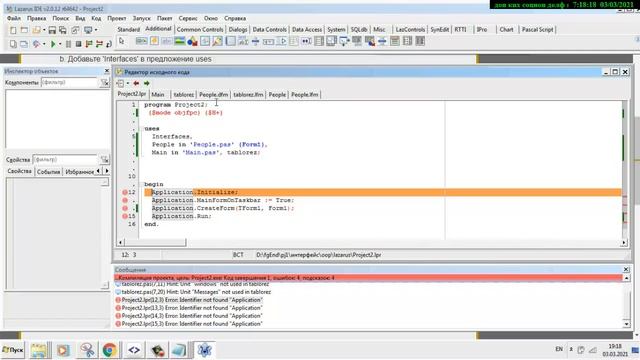640x360 pixels.
Task: Open the Справка menu
Action: click(235, 18)
